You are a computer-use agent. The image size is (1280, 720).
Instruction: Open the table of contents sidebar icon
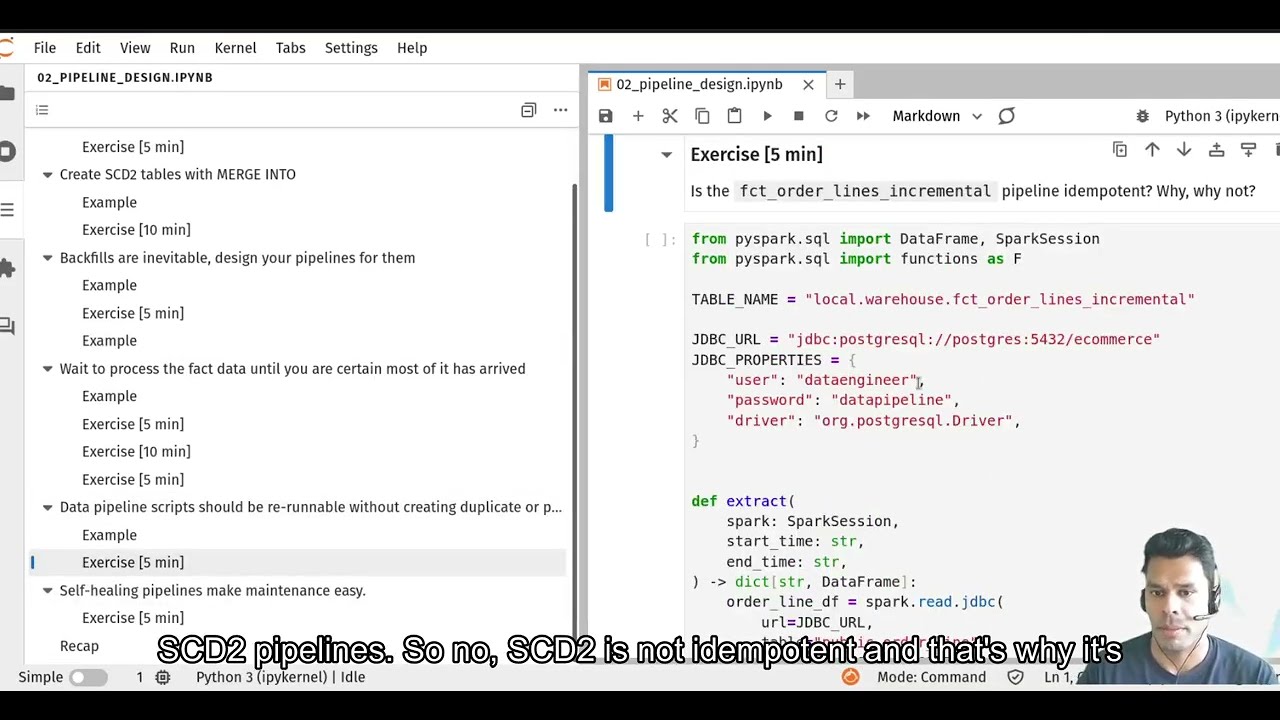click(x=7, y=209)
